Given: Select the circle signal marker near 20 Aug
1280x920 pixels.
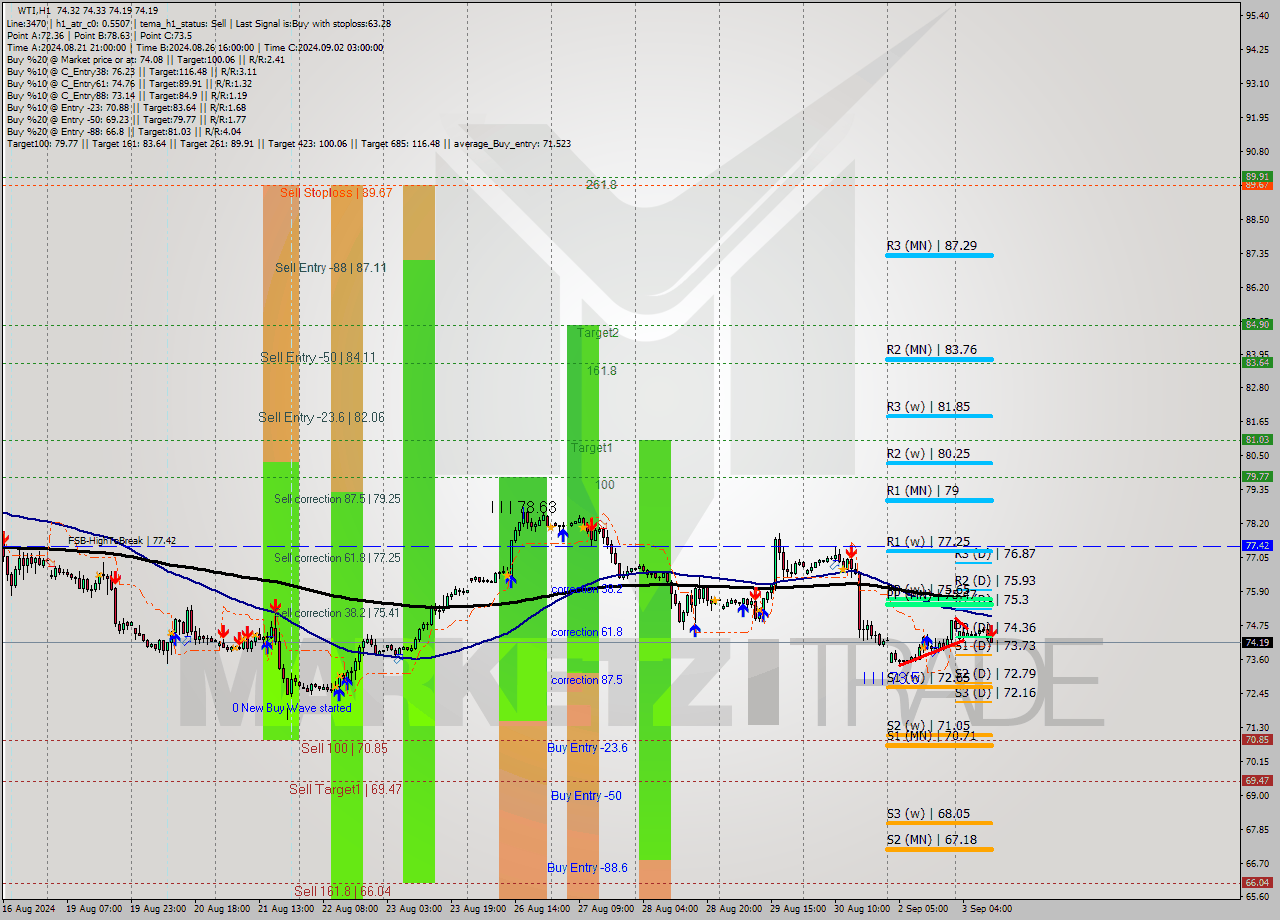Looking at the screenshot, I should (x=186, y=640).
